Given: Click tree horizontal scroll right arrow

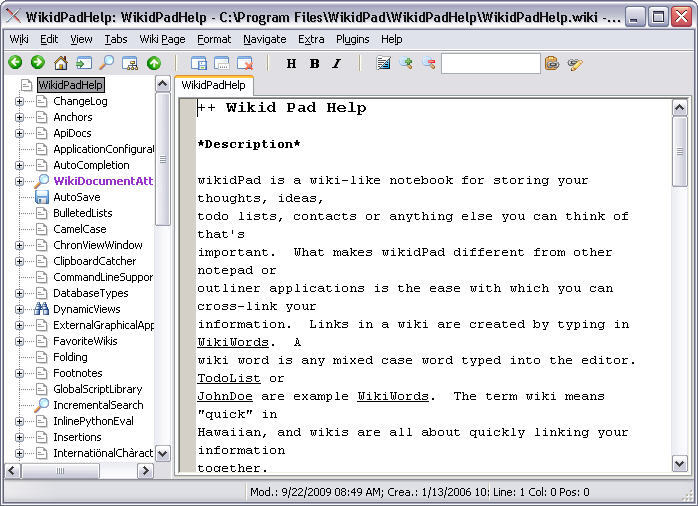Looking at the screenshot, I should pyautogui.click(x=145, y=470).
